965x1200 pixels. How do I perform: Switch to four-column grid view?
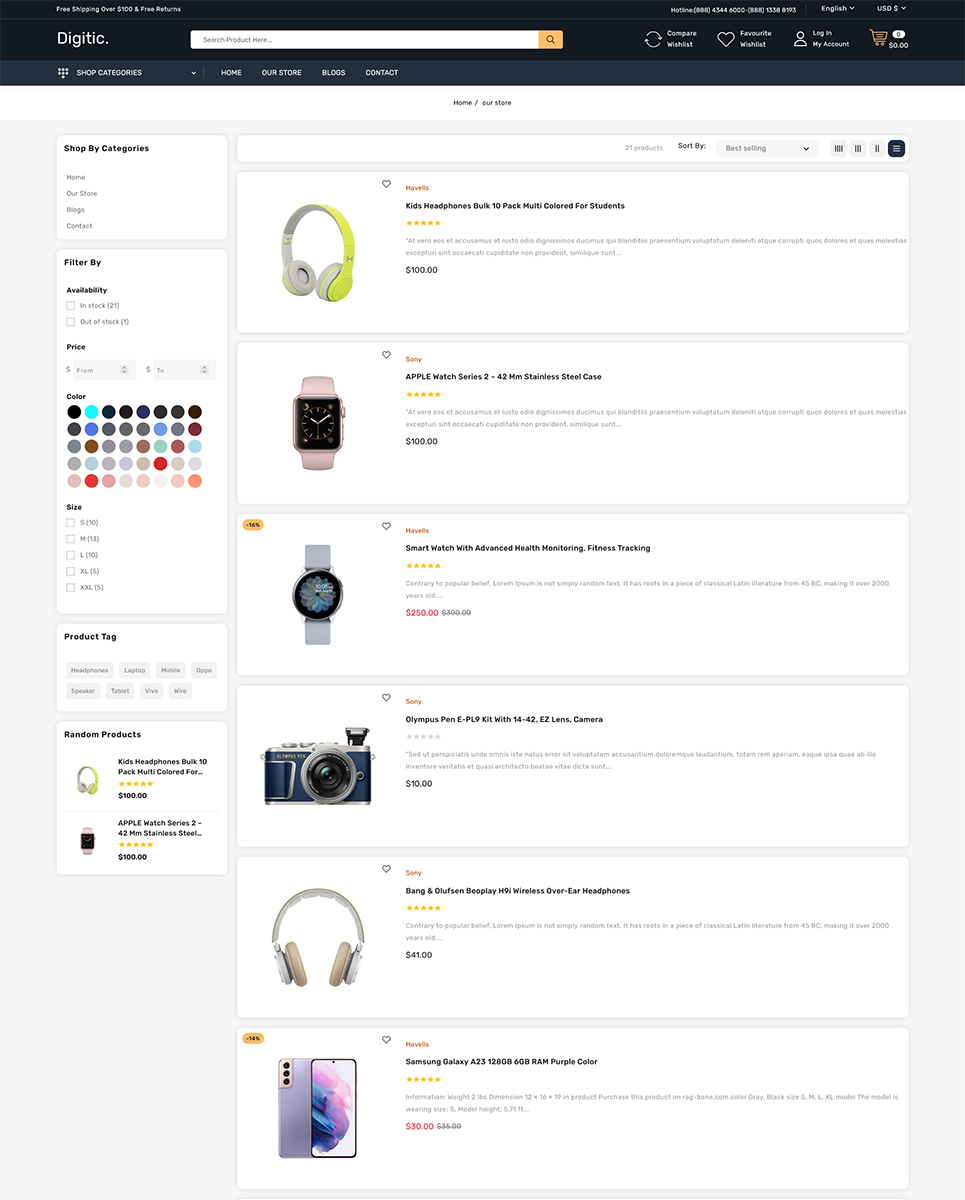click(839, 148)
